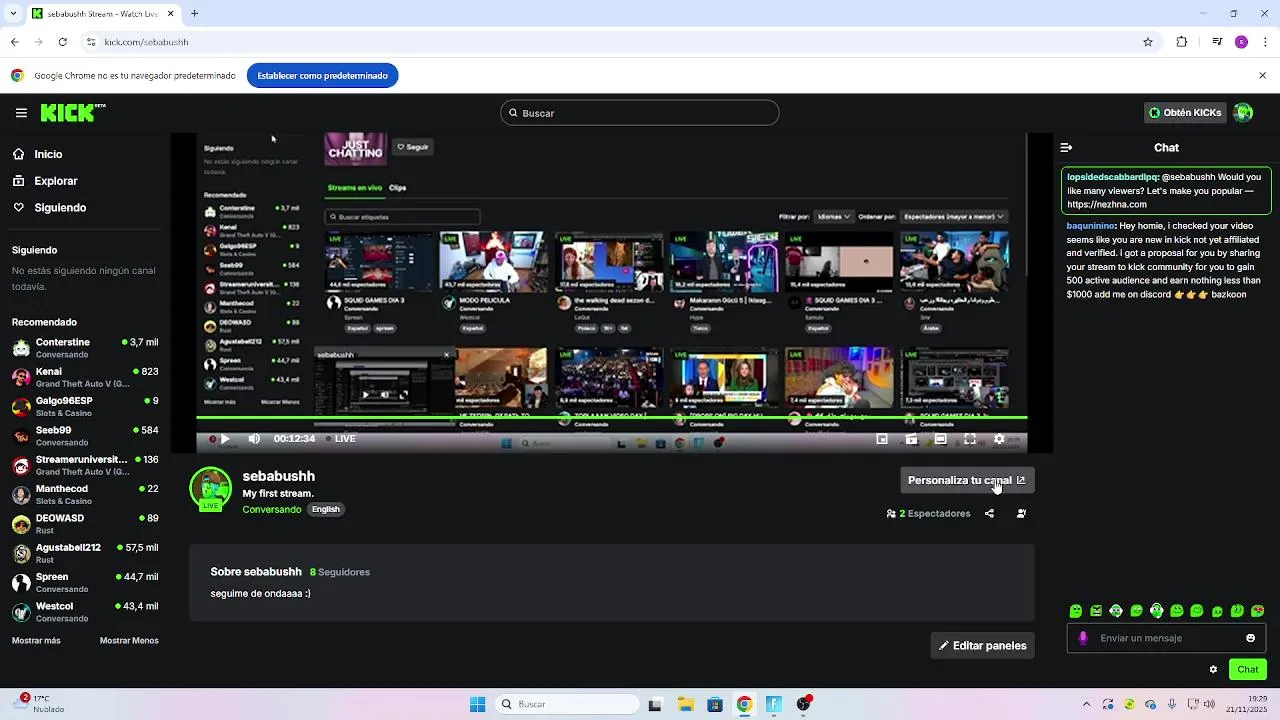Click the green Chat send button

pyautogui.click(x=1248, y=670)
